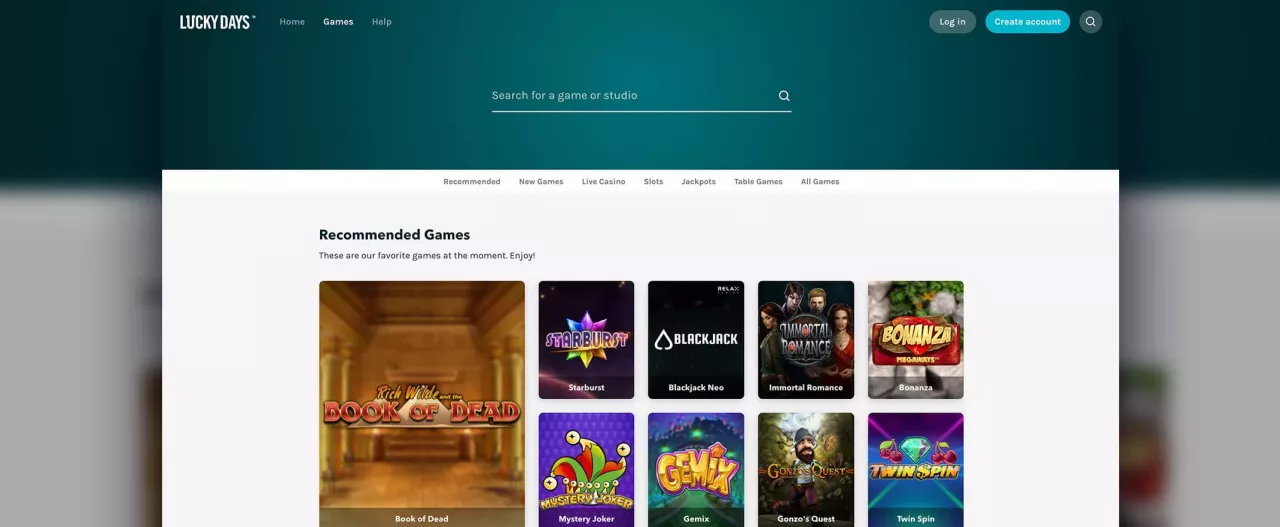Switch to the Jackpots tab
This screenshot has width=1280, height=527.
(699, 182)
